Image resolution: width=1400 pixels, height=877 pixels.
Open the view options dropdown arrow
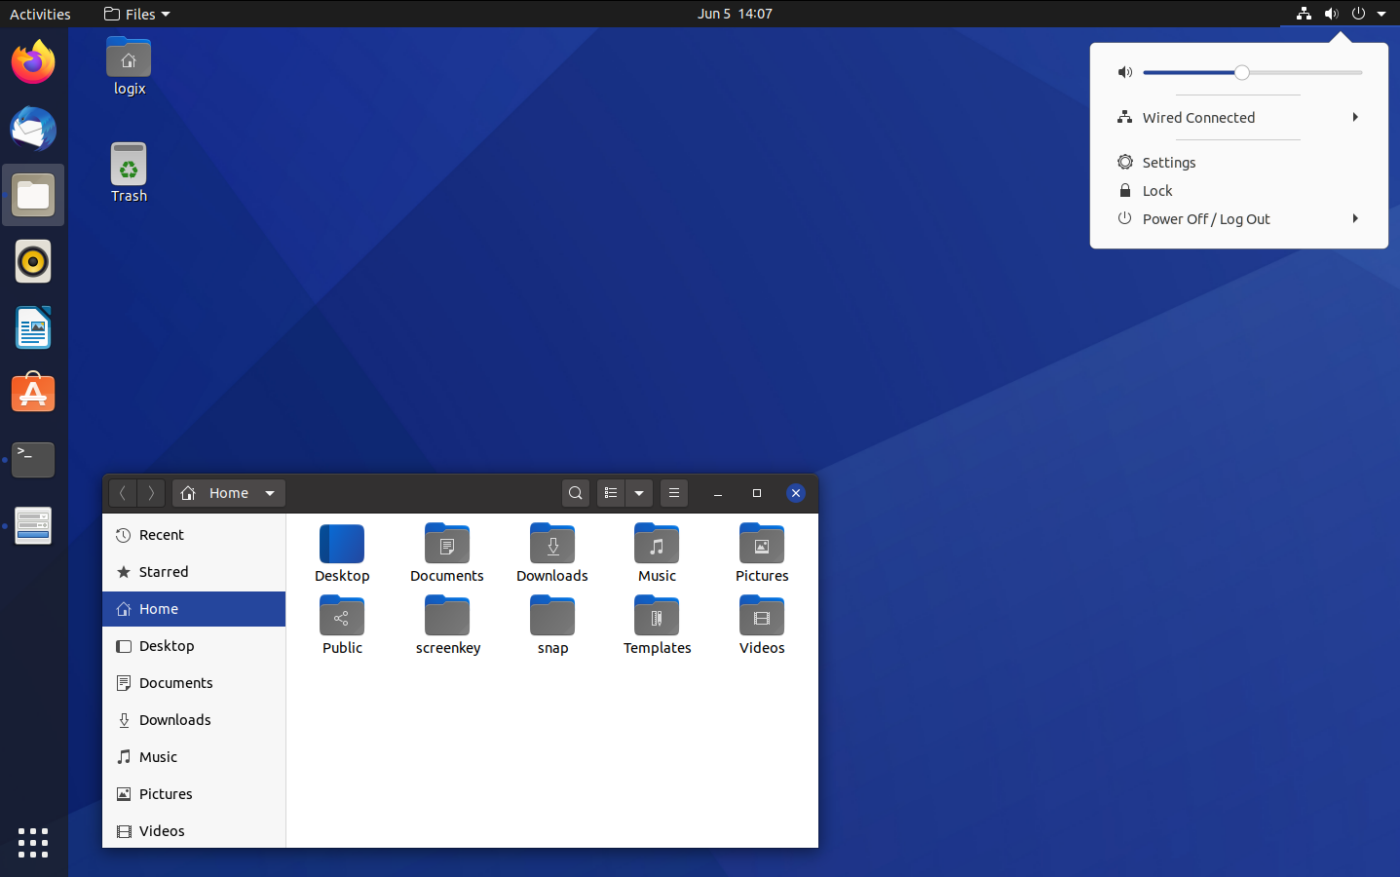639,492
